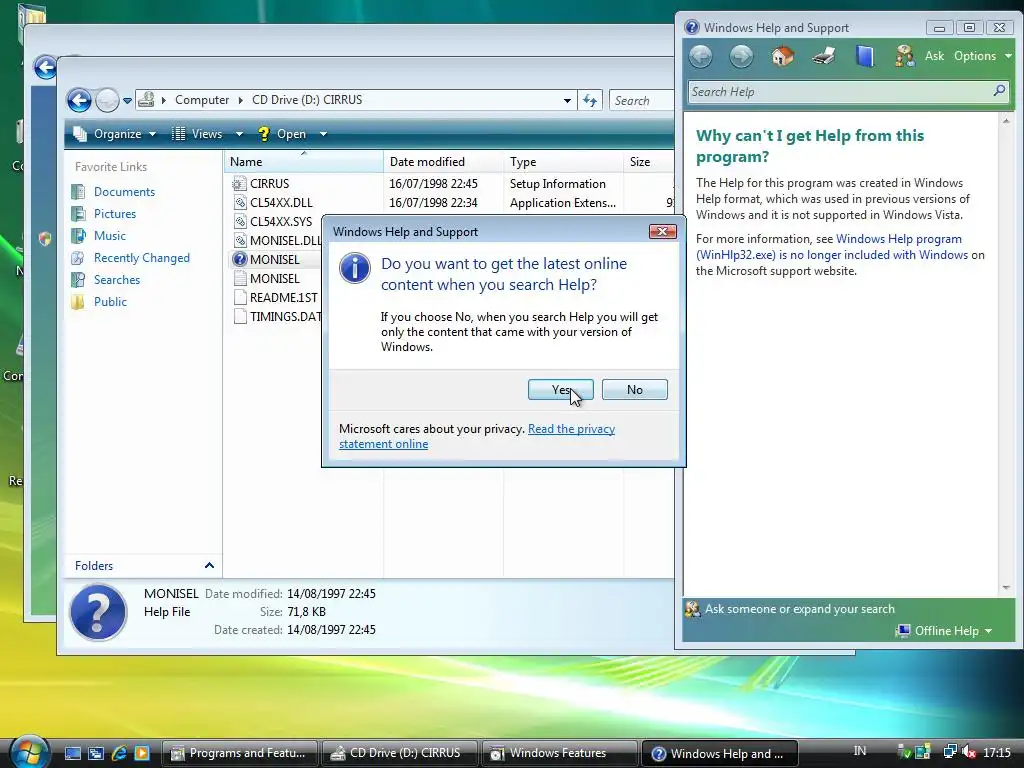Select the MONISEL help file icon
Screen dimensions: 1024x768
pyautogui.click(x=240, y=260)
